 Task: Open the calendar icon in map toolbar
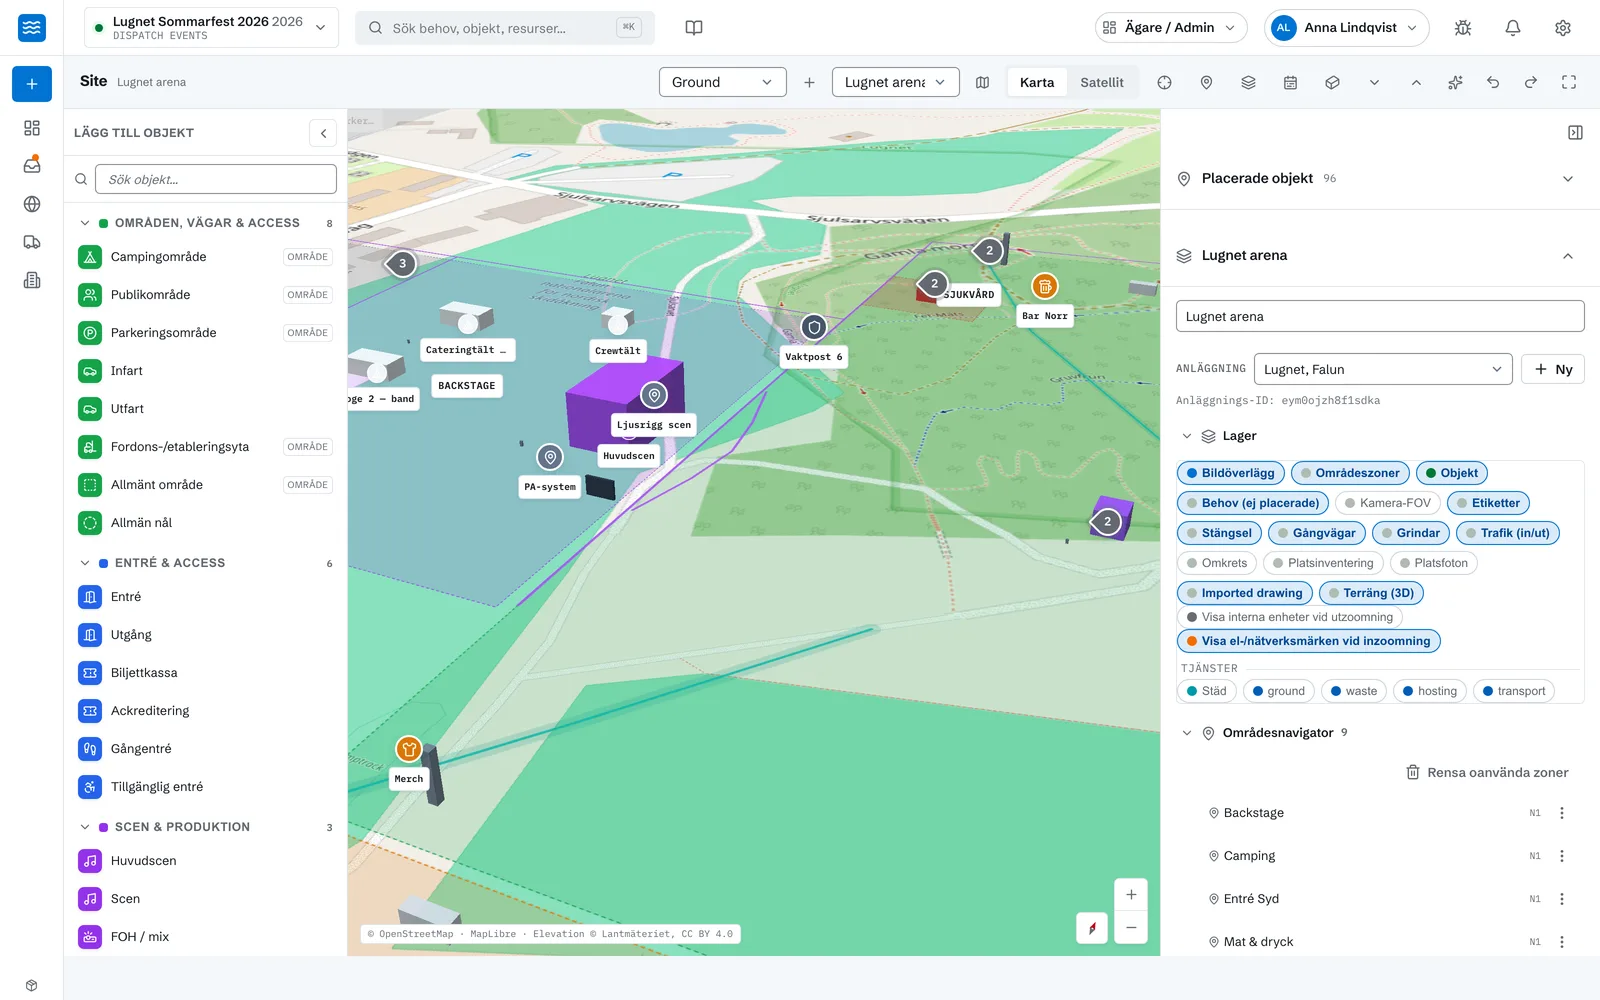coord(1291,83)
